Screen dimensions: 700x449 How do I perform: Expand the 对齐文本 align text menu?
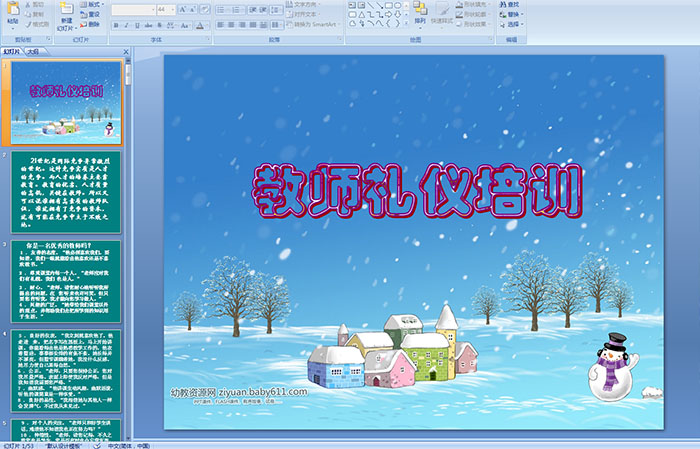coord(303,14)
